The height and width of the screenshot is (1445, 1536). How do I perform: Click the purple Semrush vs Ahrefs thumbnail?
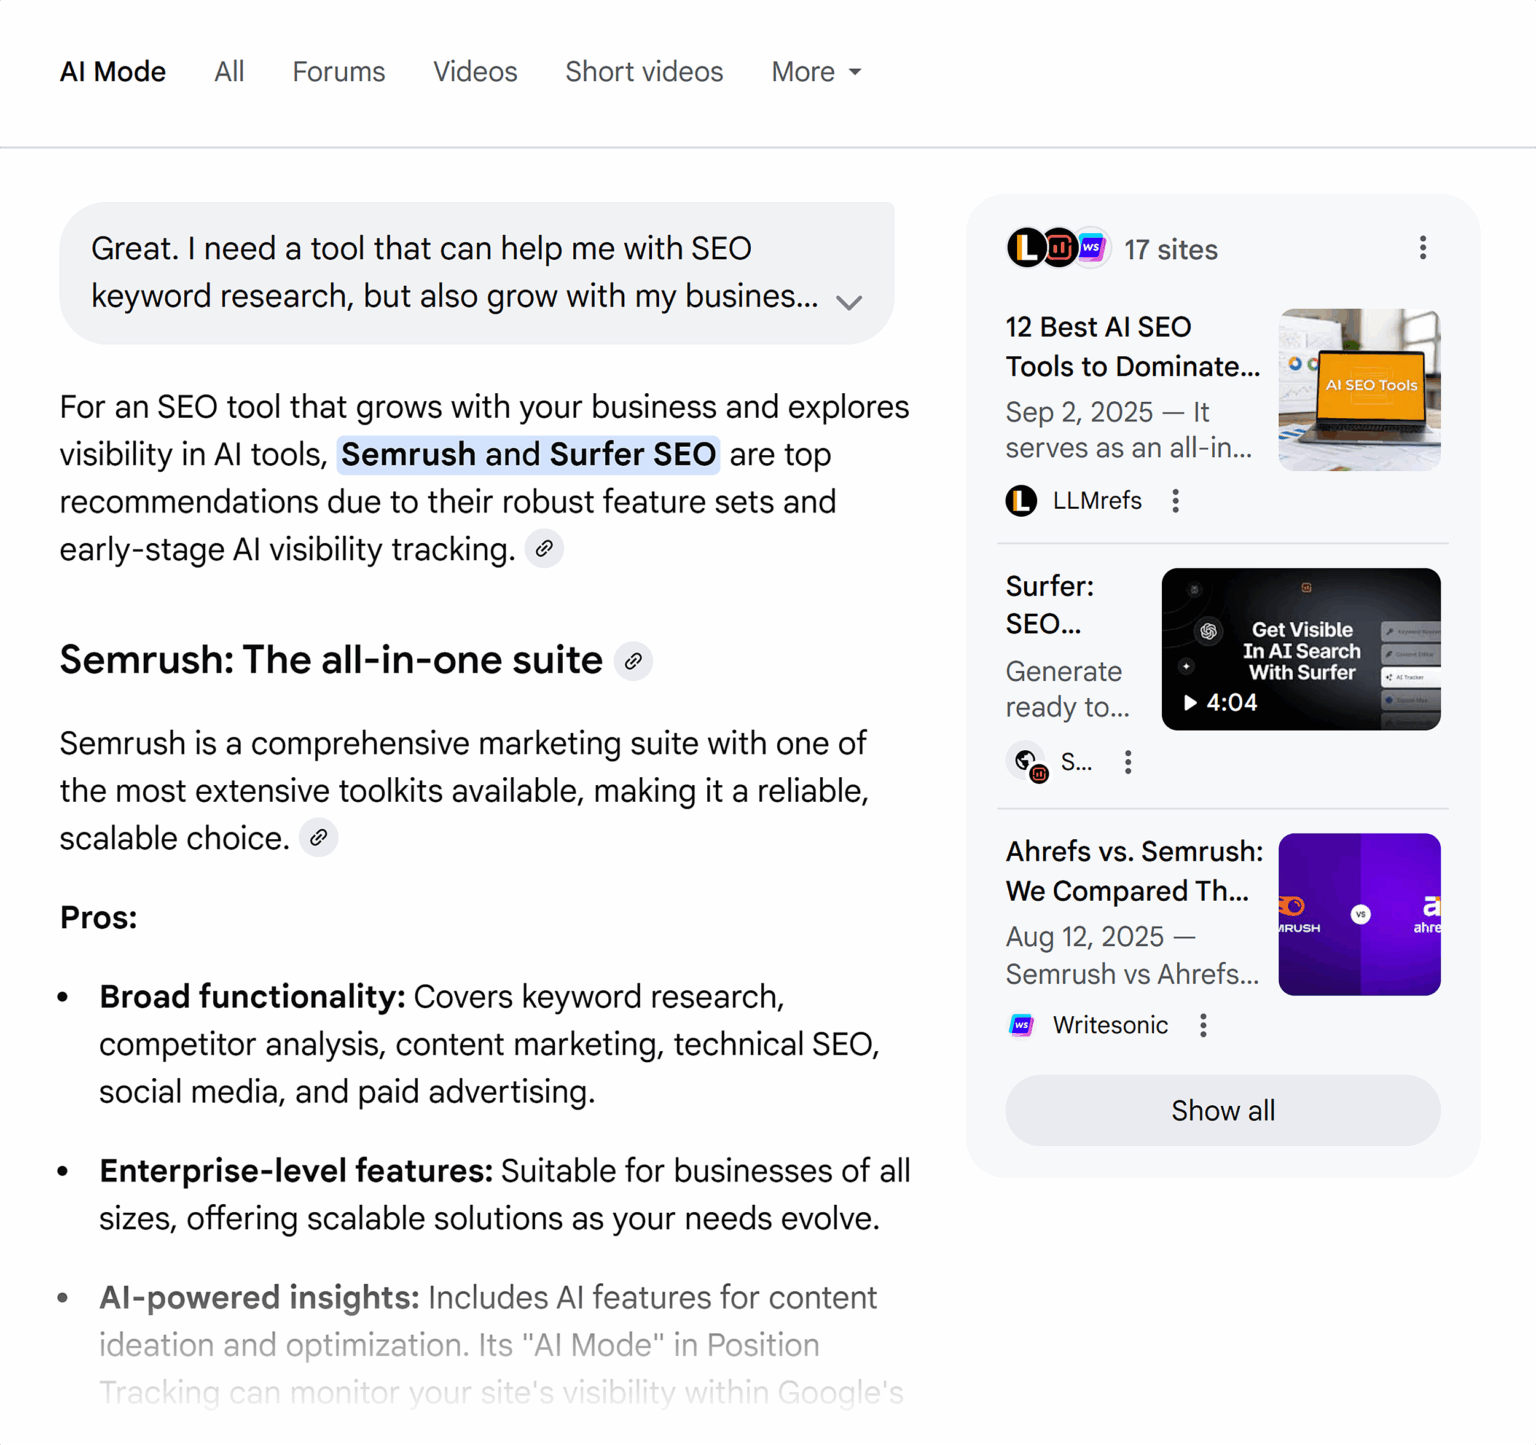point(1359,914)
